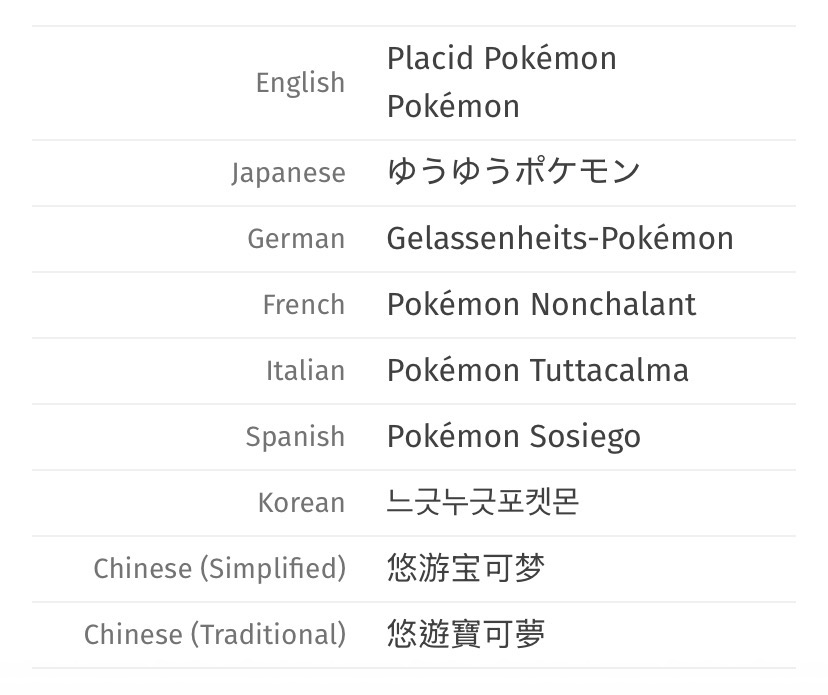Screen dimensions: 828x695
Task: Click the German language label
Action: click(296, 239)
